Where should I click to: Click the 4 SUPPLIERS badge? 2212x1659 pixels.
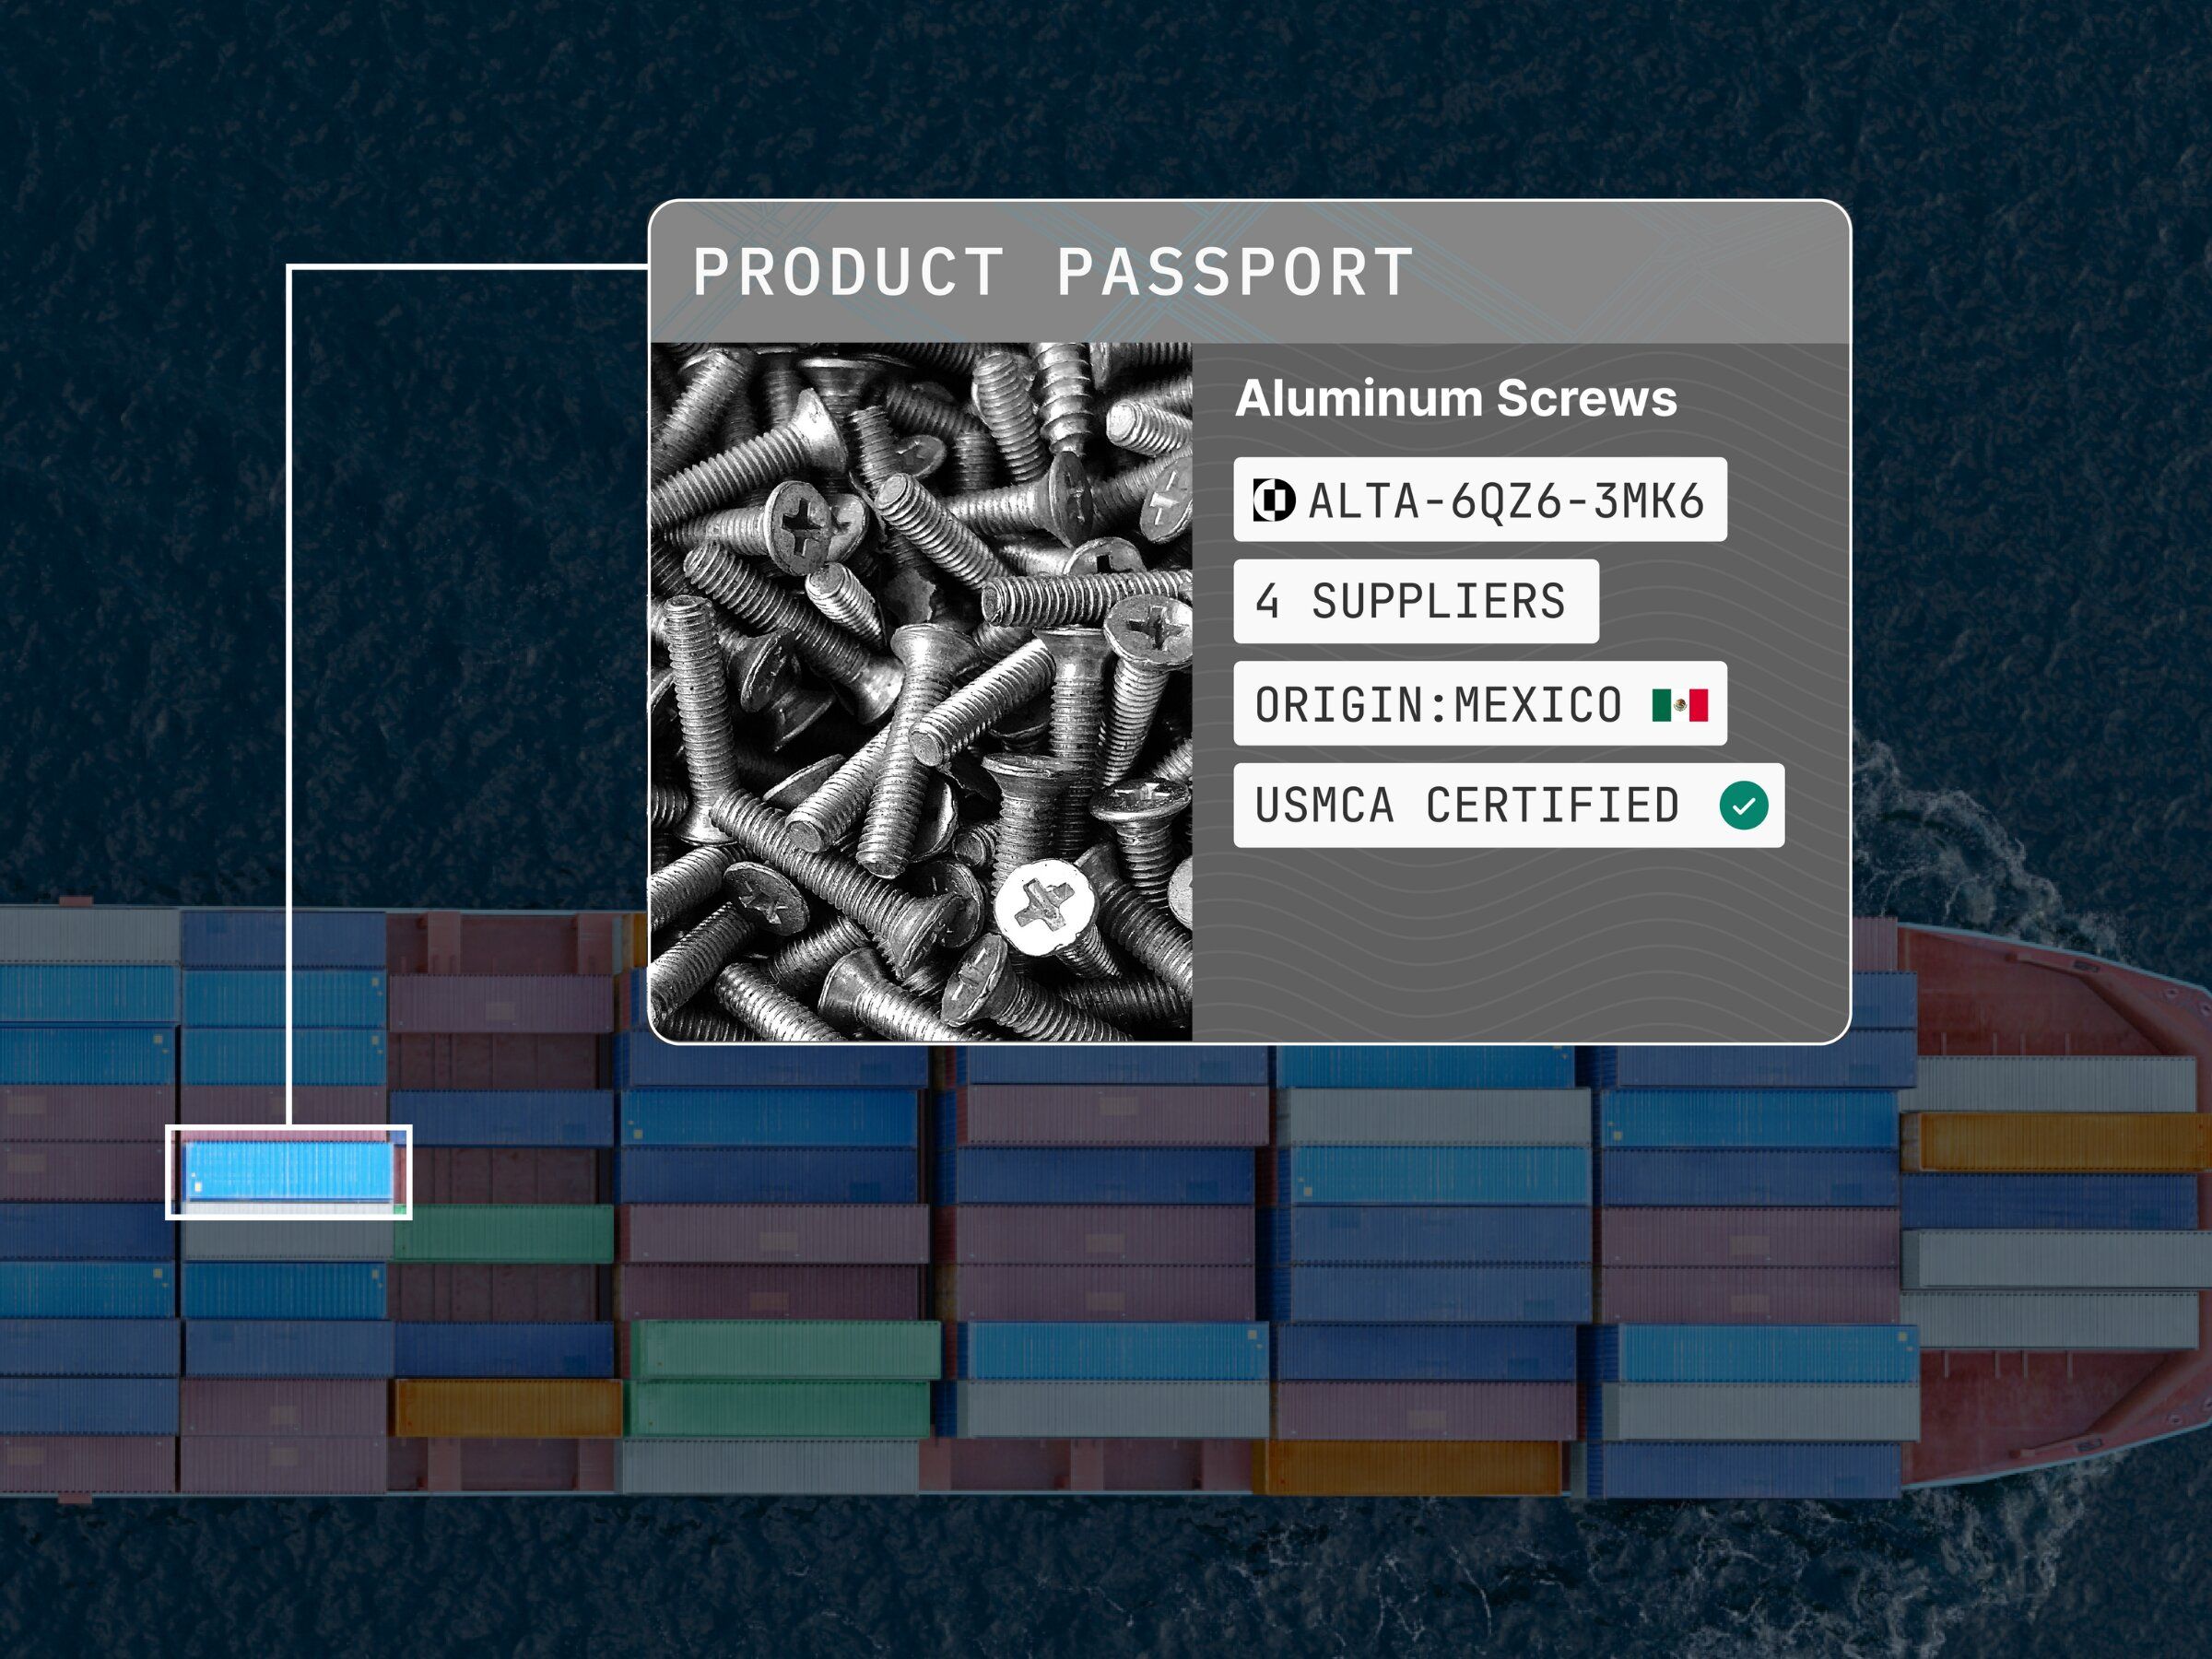coord(1415,601)
